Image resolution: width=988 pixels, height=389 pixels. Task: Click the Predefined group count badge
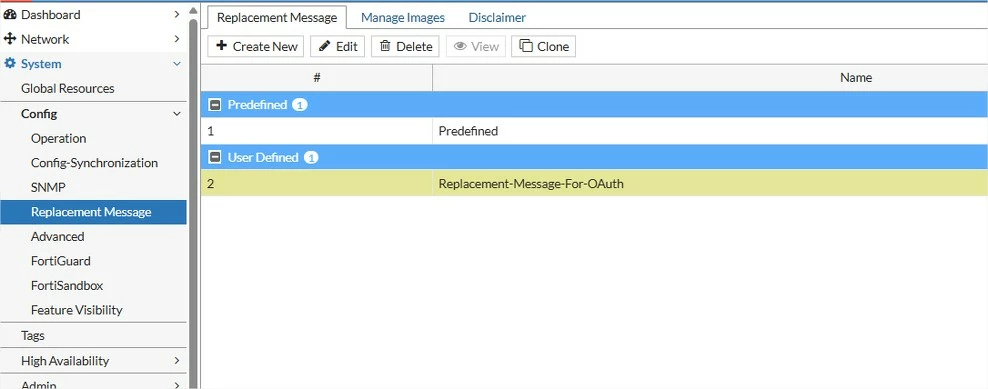[300, 105]
